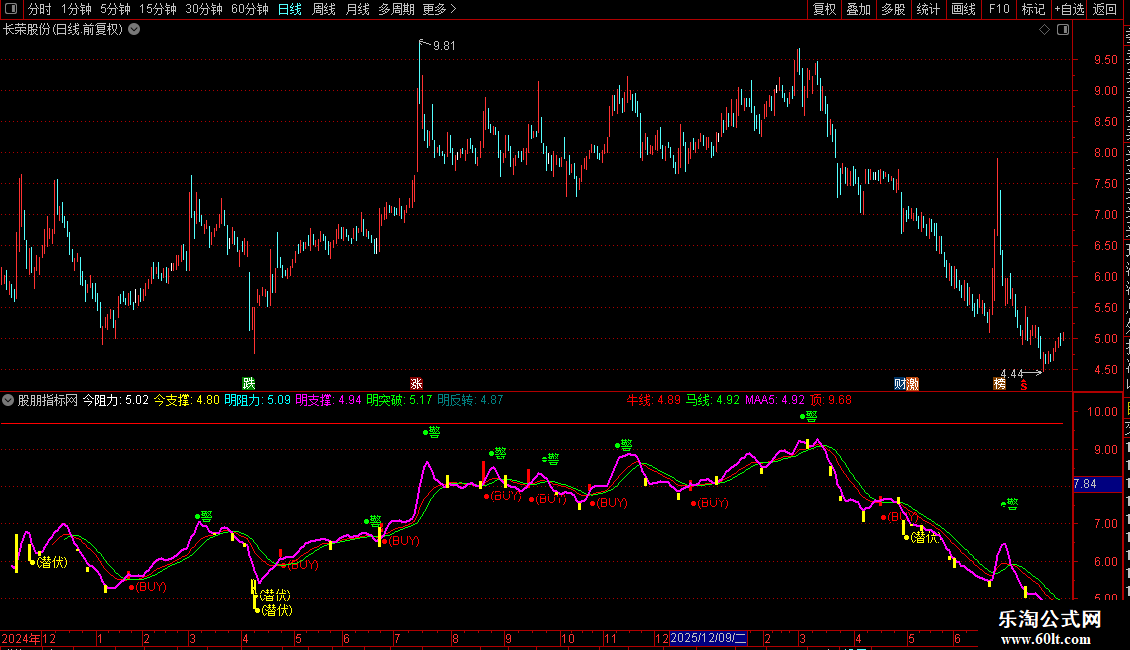1130x650 pixels.
Task: Switch to 周线 weekly chart
Action: 324,9
